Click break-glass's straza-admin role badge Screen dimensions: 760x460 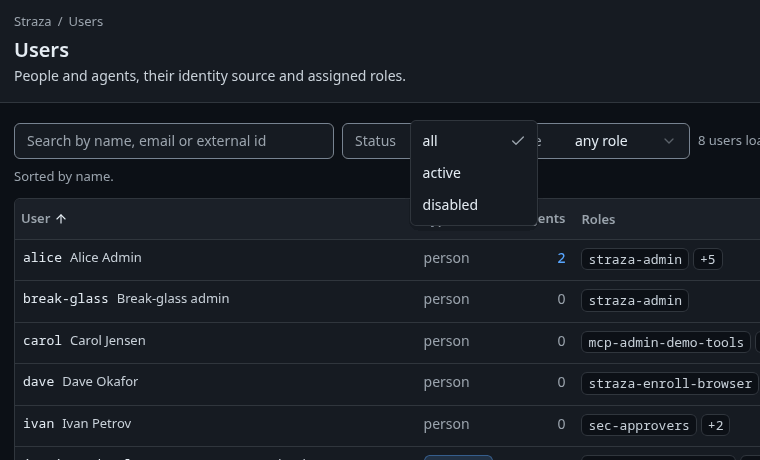pos(635,301)
